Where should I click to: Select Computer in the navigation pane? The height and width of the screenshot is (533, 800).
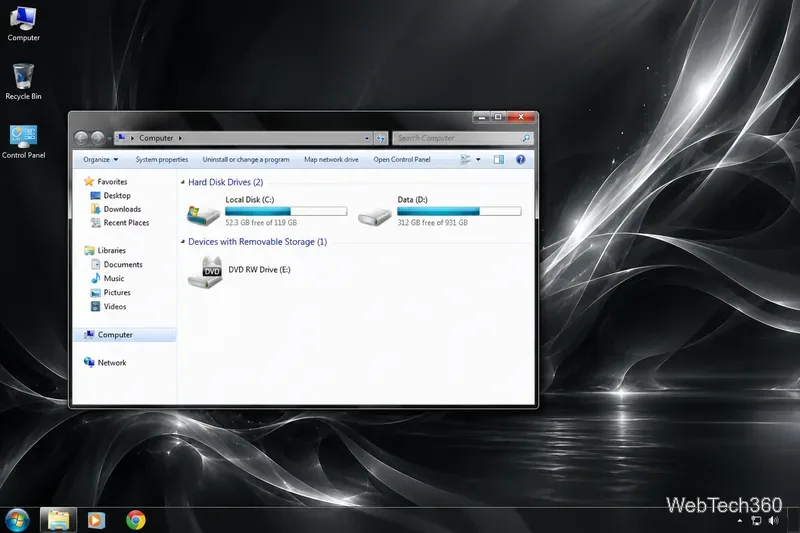pos(125,335)
